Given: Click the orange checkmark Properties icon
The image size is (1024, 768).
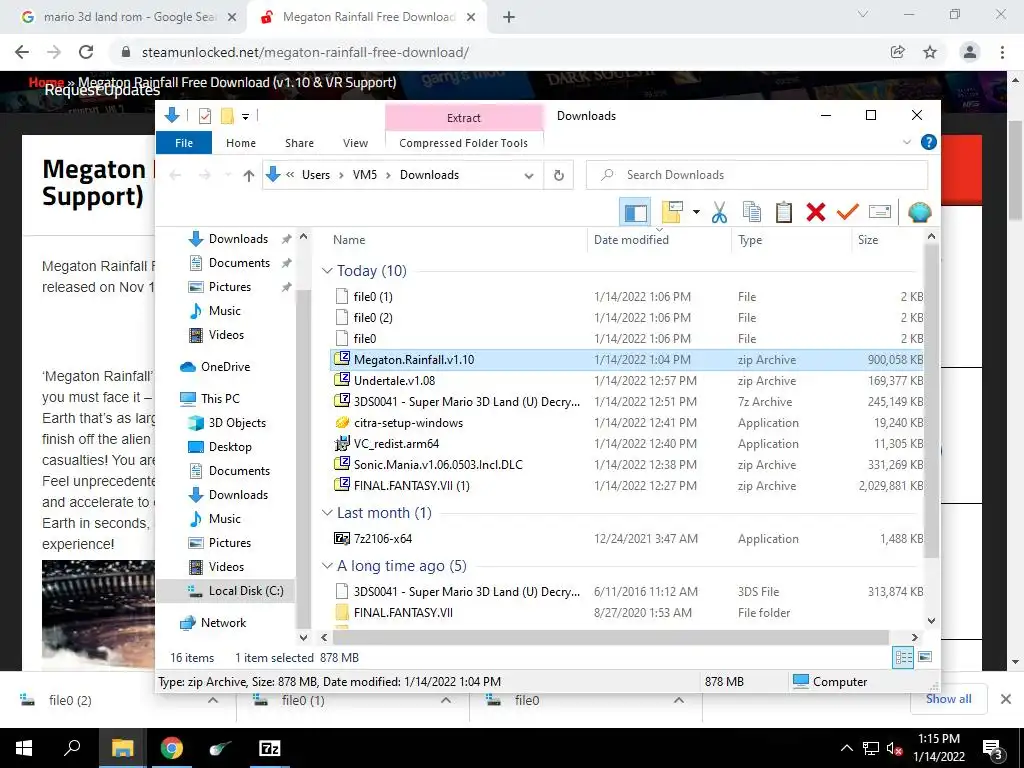Looking at the screenshot, I should coord(848,212).
